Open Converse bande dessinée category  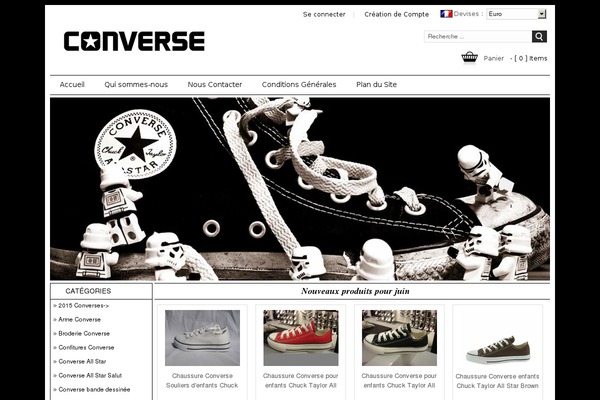click(92, 390)
